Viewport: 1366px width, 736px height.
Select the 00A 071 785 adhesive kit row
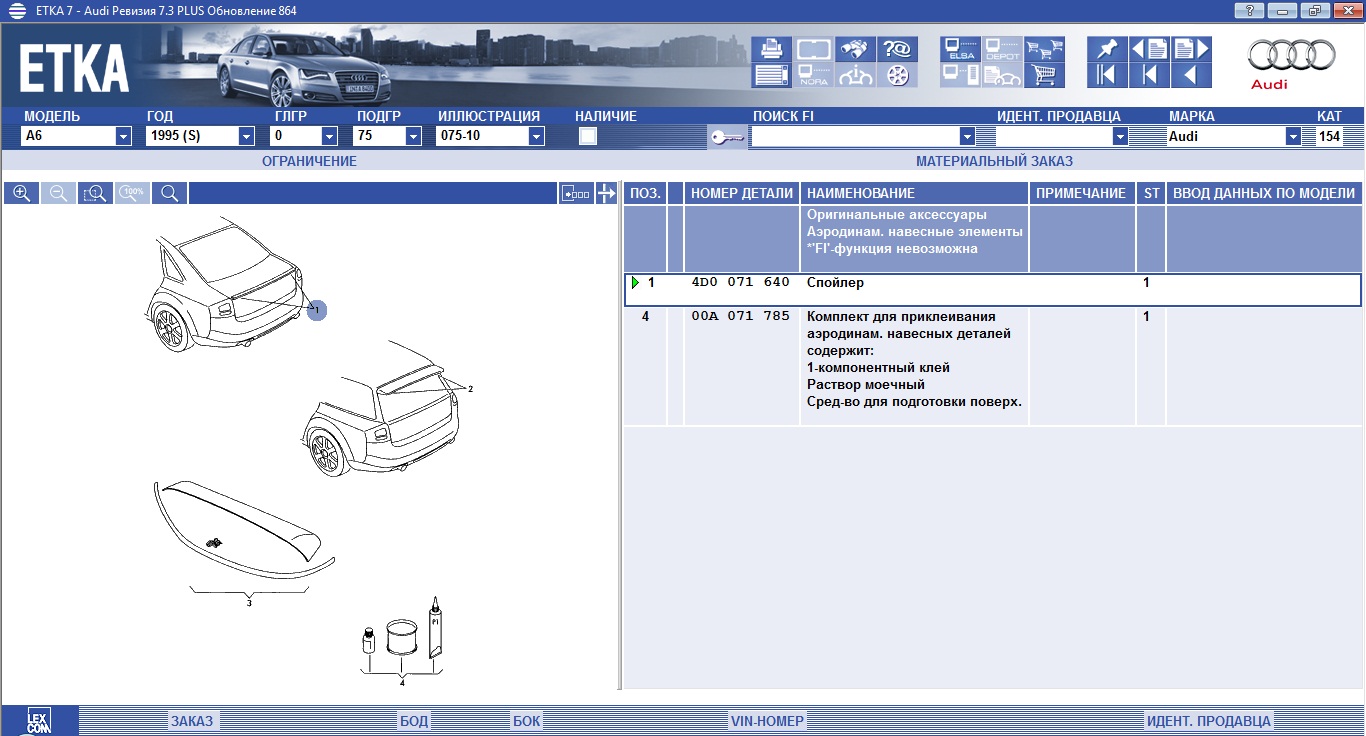pyautogui.click(x=740, y=317)
